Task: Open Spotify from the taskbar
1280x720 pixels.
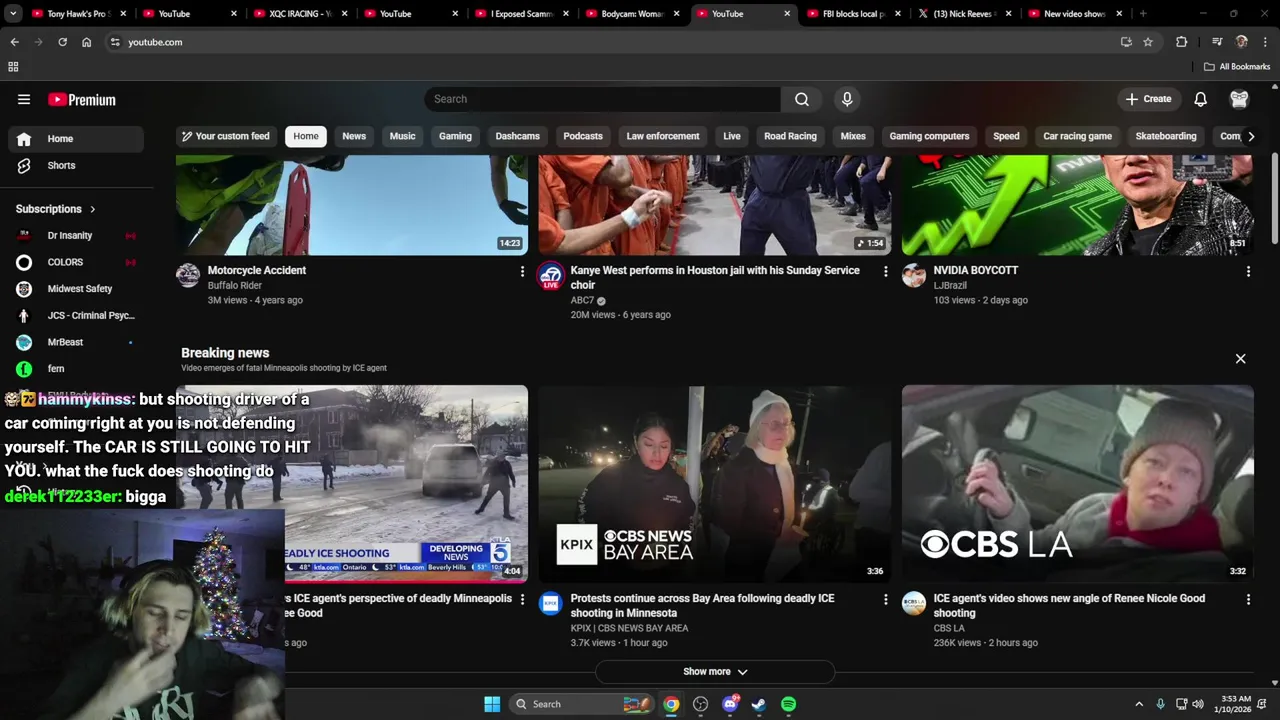Action: click(x=788, y=704)
